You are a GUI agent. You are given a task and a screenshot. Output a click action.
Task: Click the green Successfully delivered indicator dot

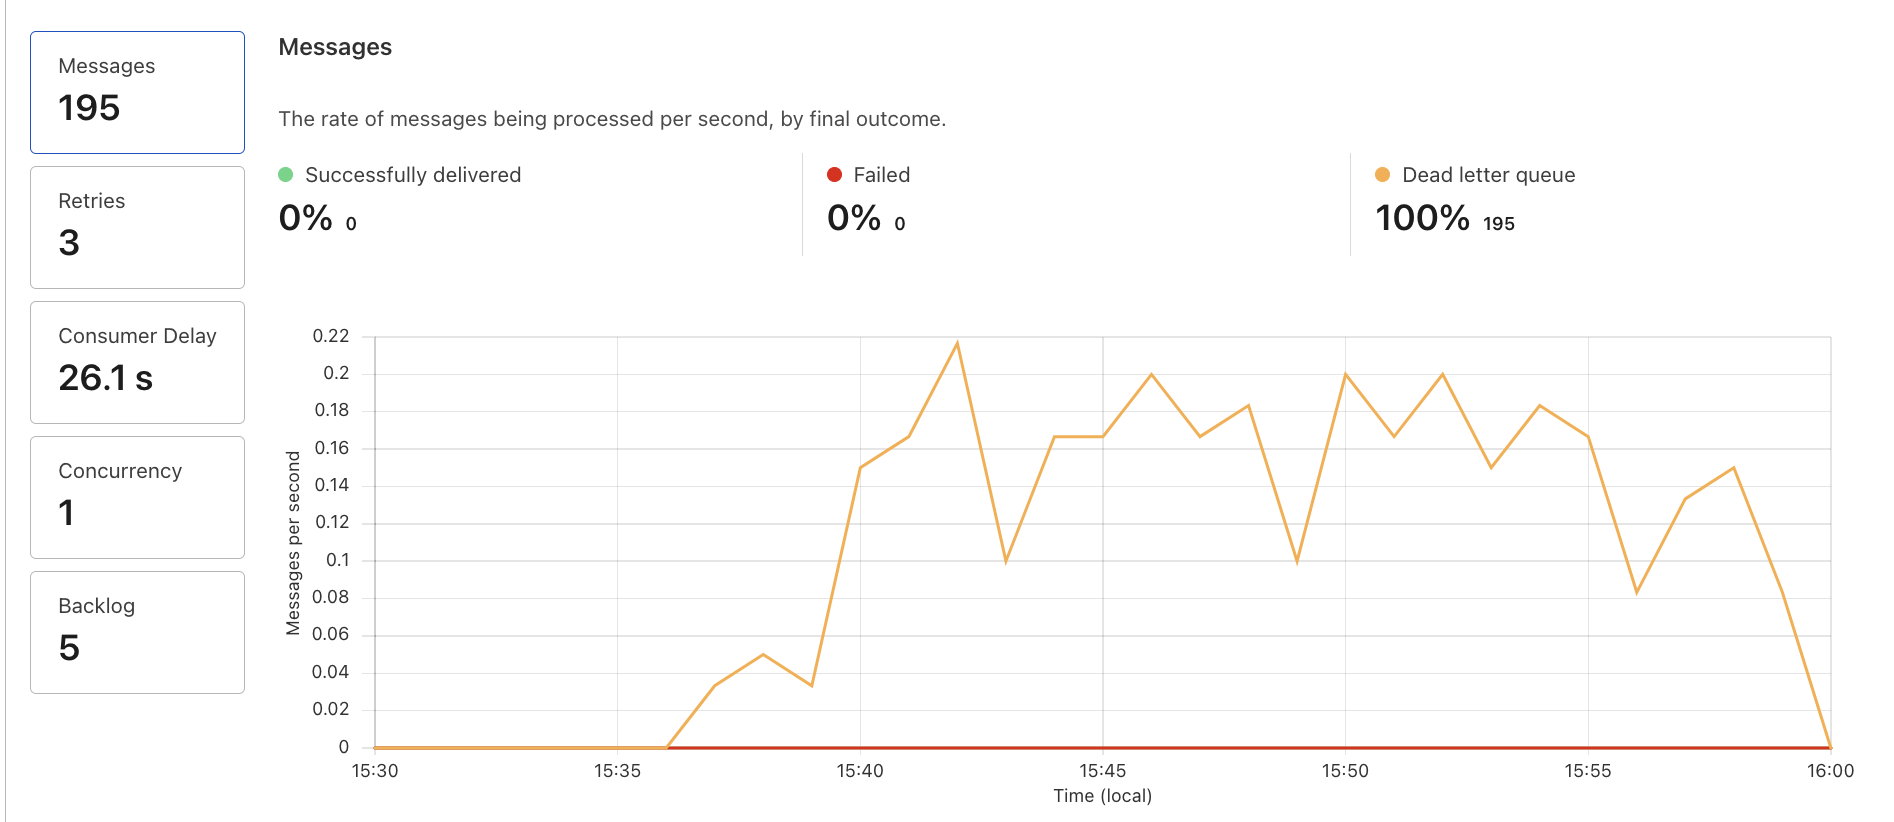(x=287, y=174)
